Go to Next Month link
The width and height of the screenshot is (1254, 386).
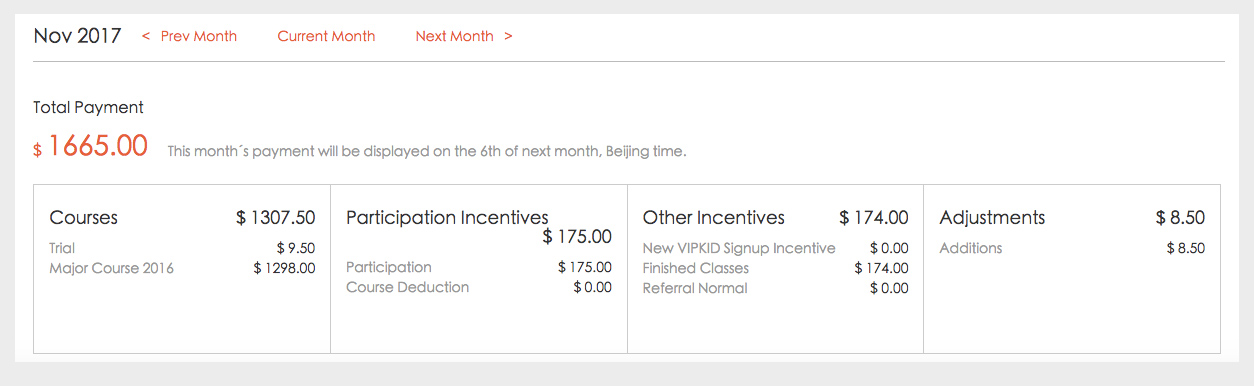[x=454, y=36]
